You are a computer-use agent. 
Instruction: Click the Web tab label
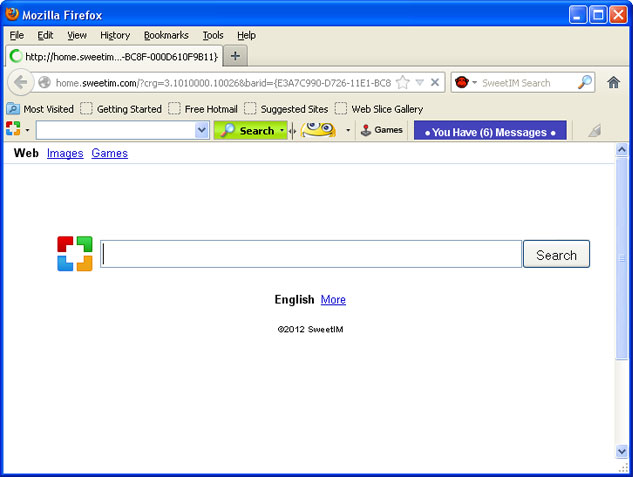26,153
